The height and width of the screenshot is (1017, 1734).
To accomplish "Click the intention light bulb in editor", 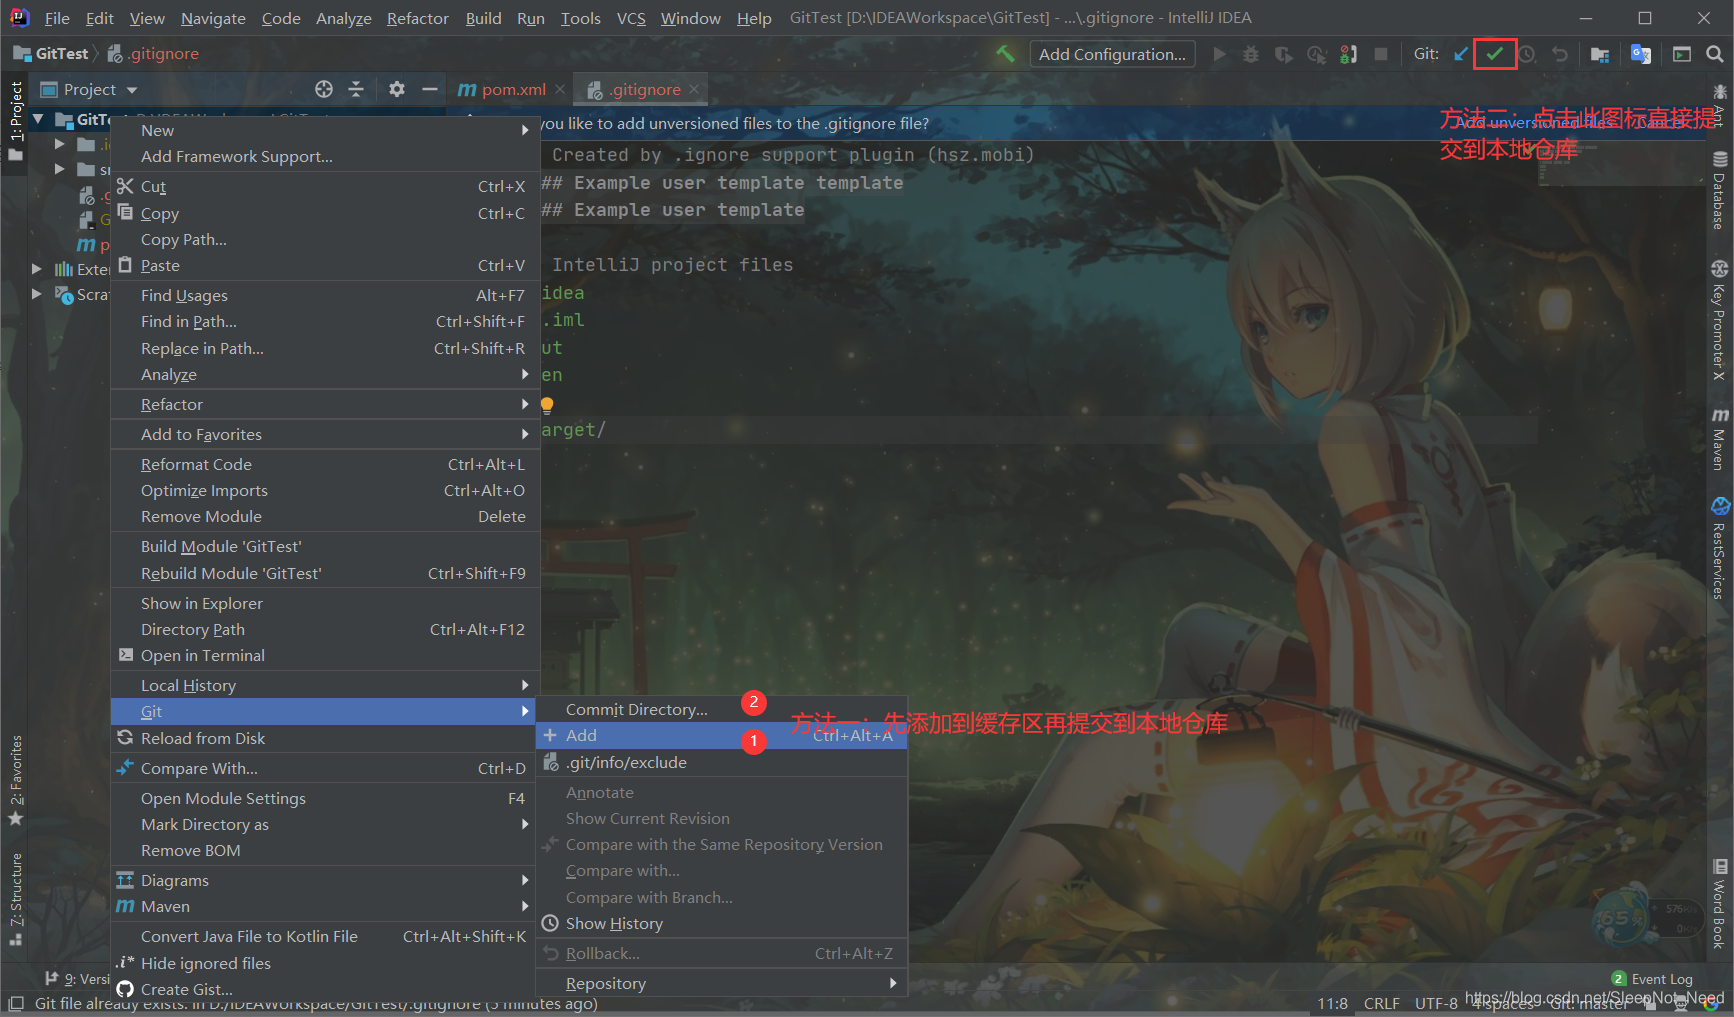I will pos(547,405).
